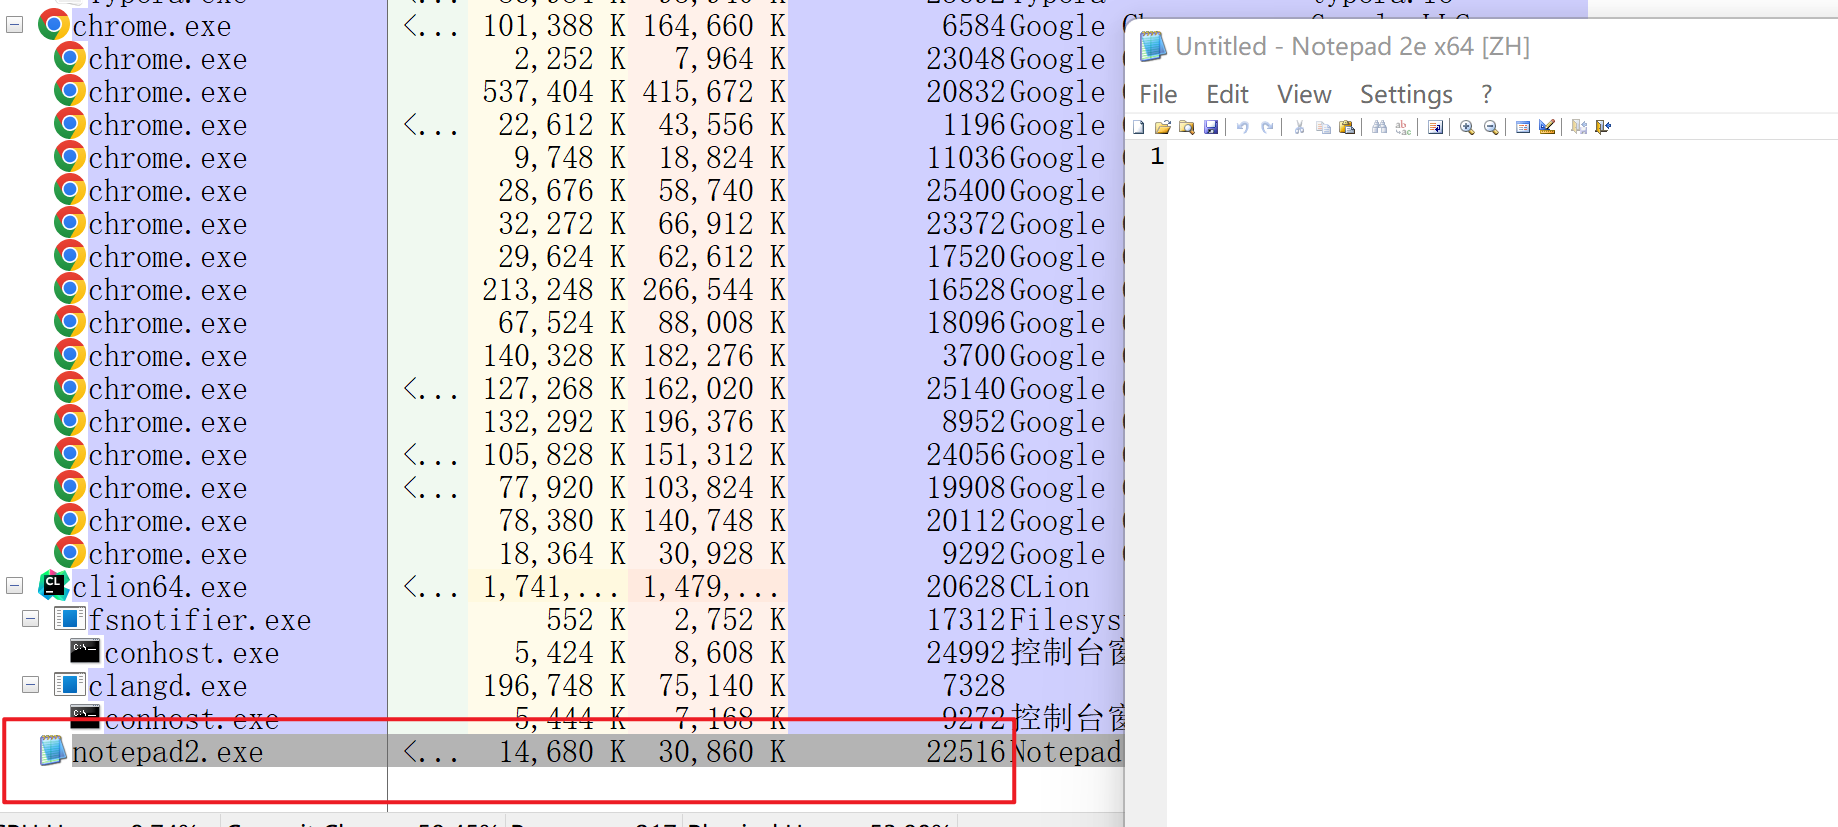This screenshot has height=827, width=1838.
Task: Click the 30,928 K working set value
Action: pyautogui.click(x=722, y=554)
